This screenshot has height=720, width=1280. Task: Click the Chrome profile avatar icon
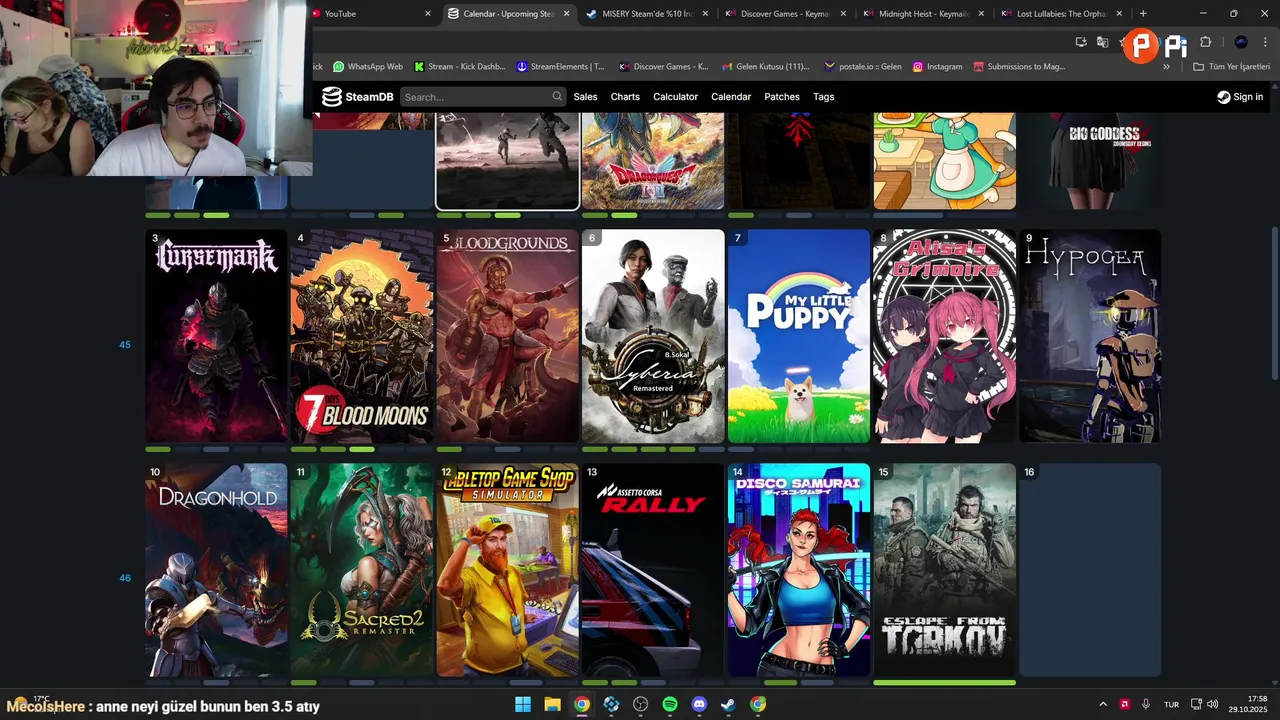pyautogui.click(x=1241, y=42)
